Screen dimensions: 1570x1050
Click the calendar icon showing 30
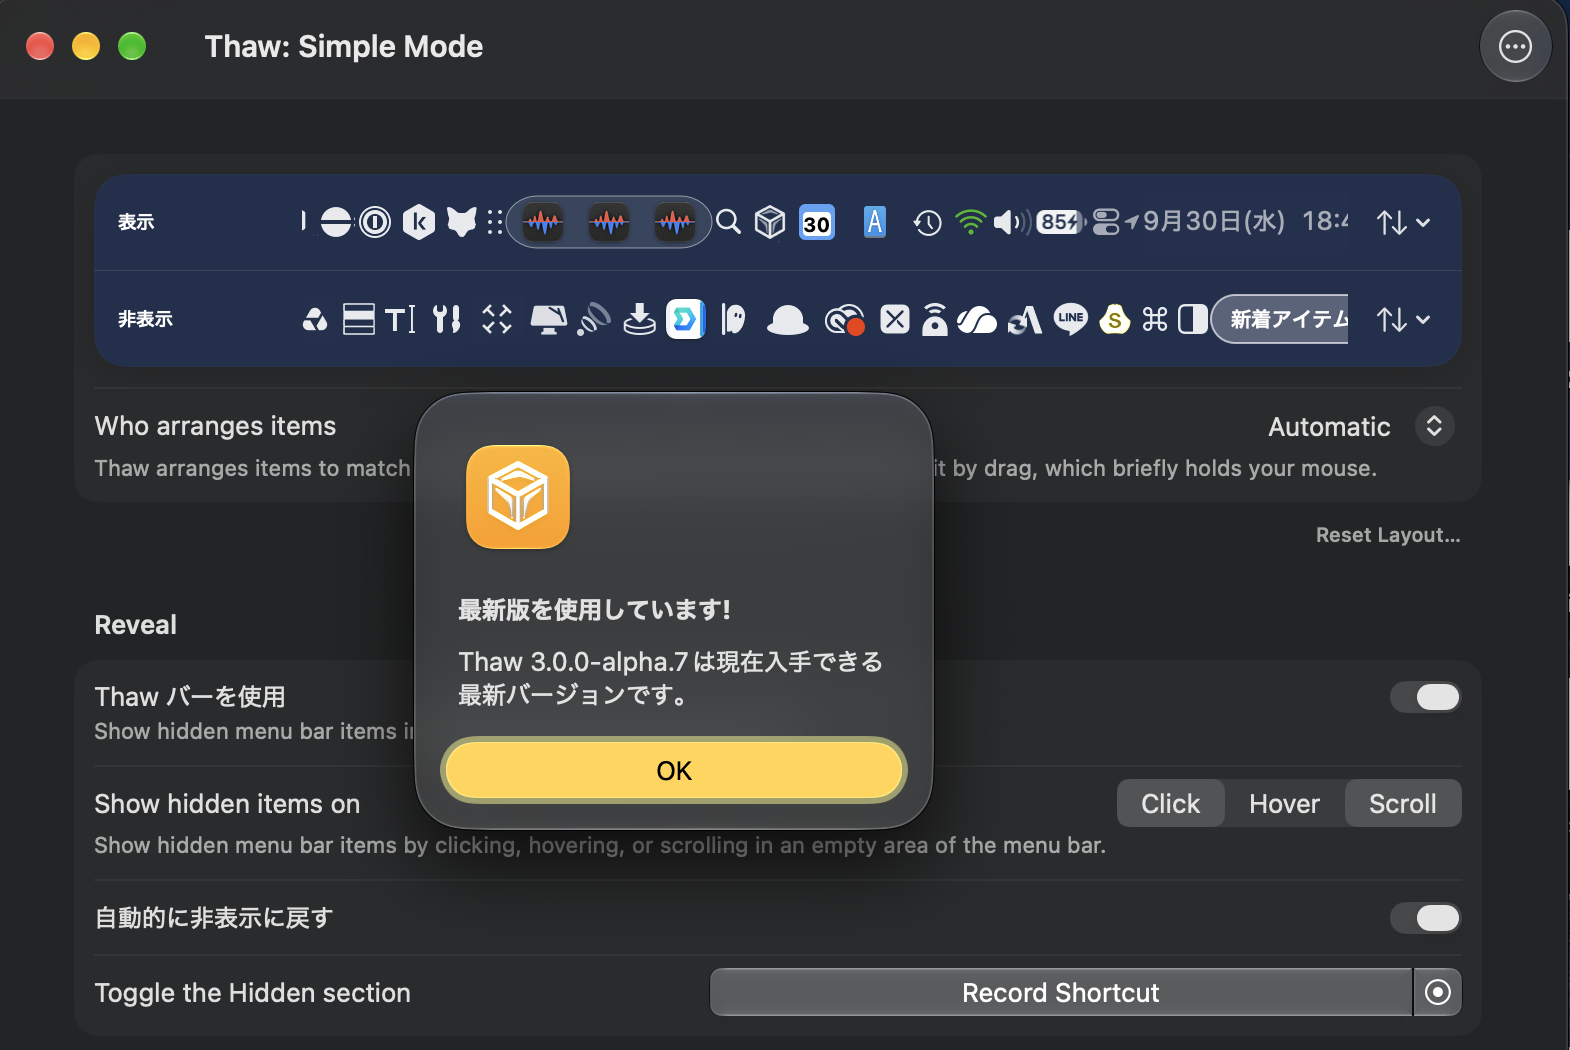817,222
